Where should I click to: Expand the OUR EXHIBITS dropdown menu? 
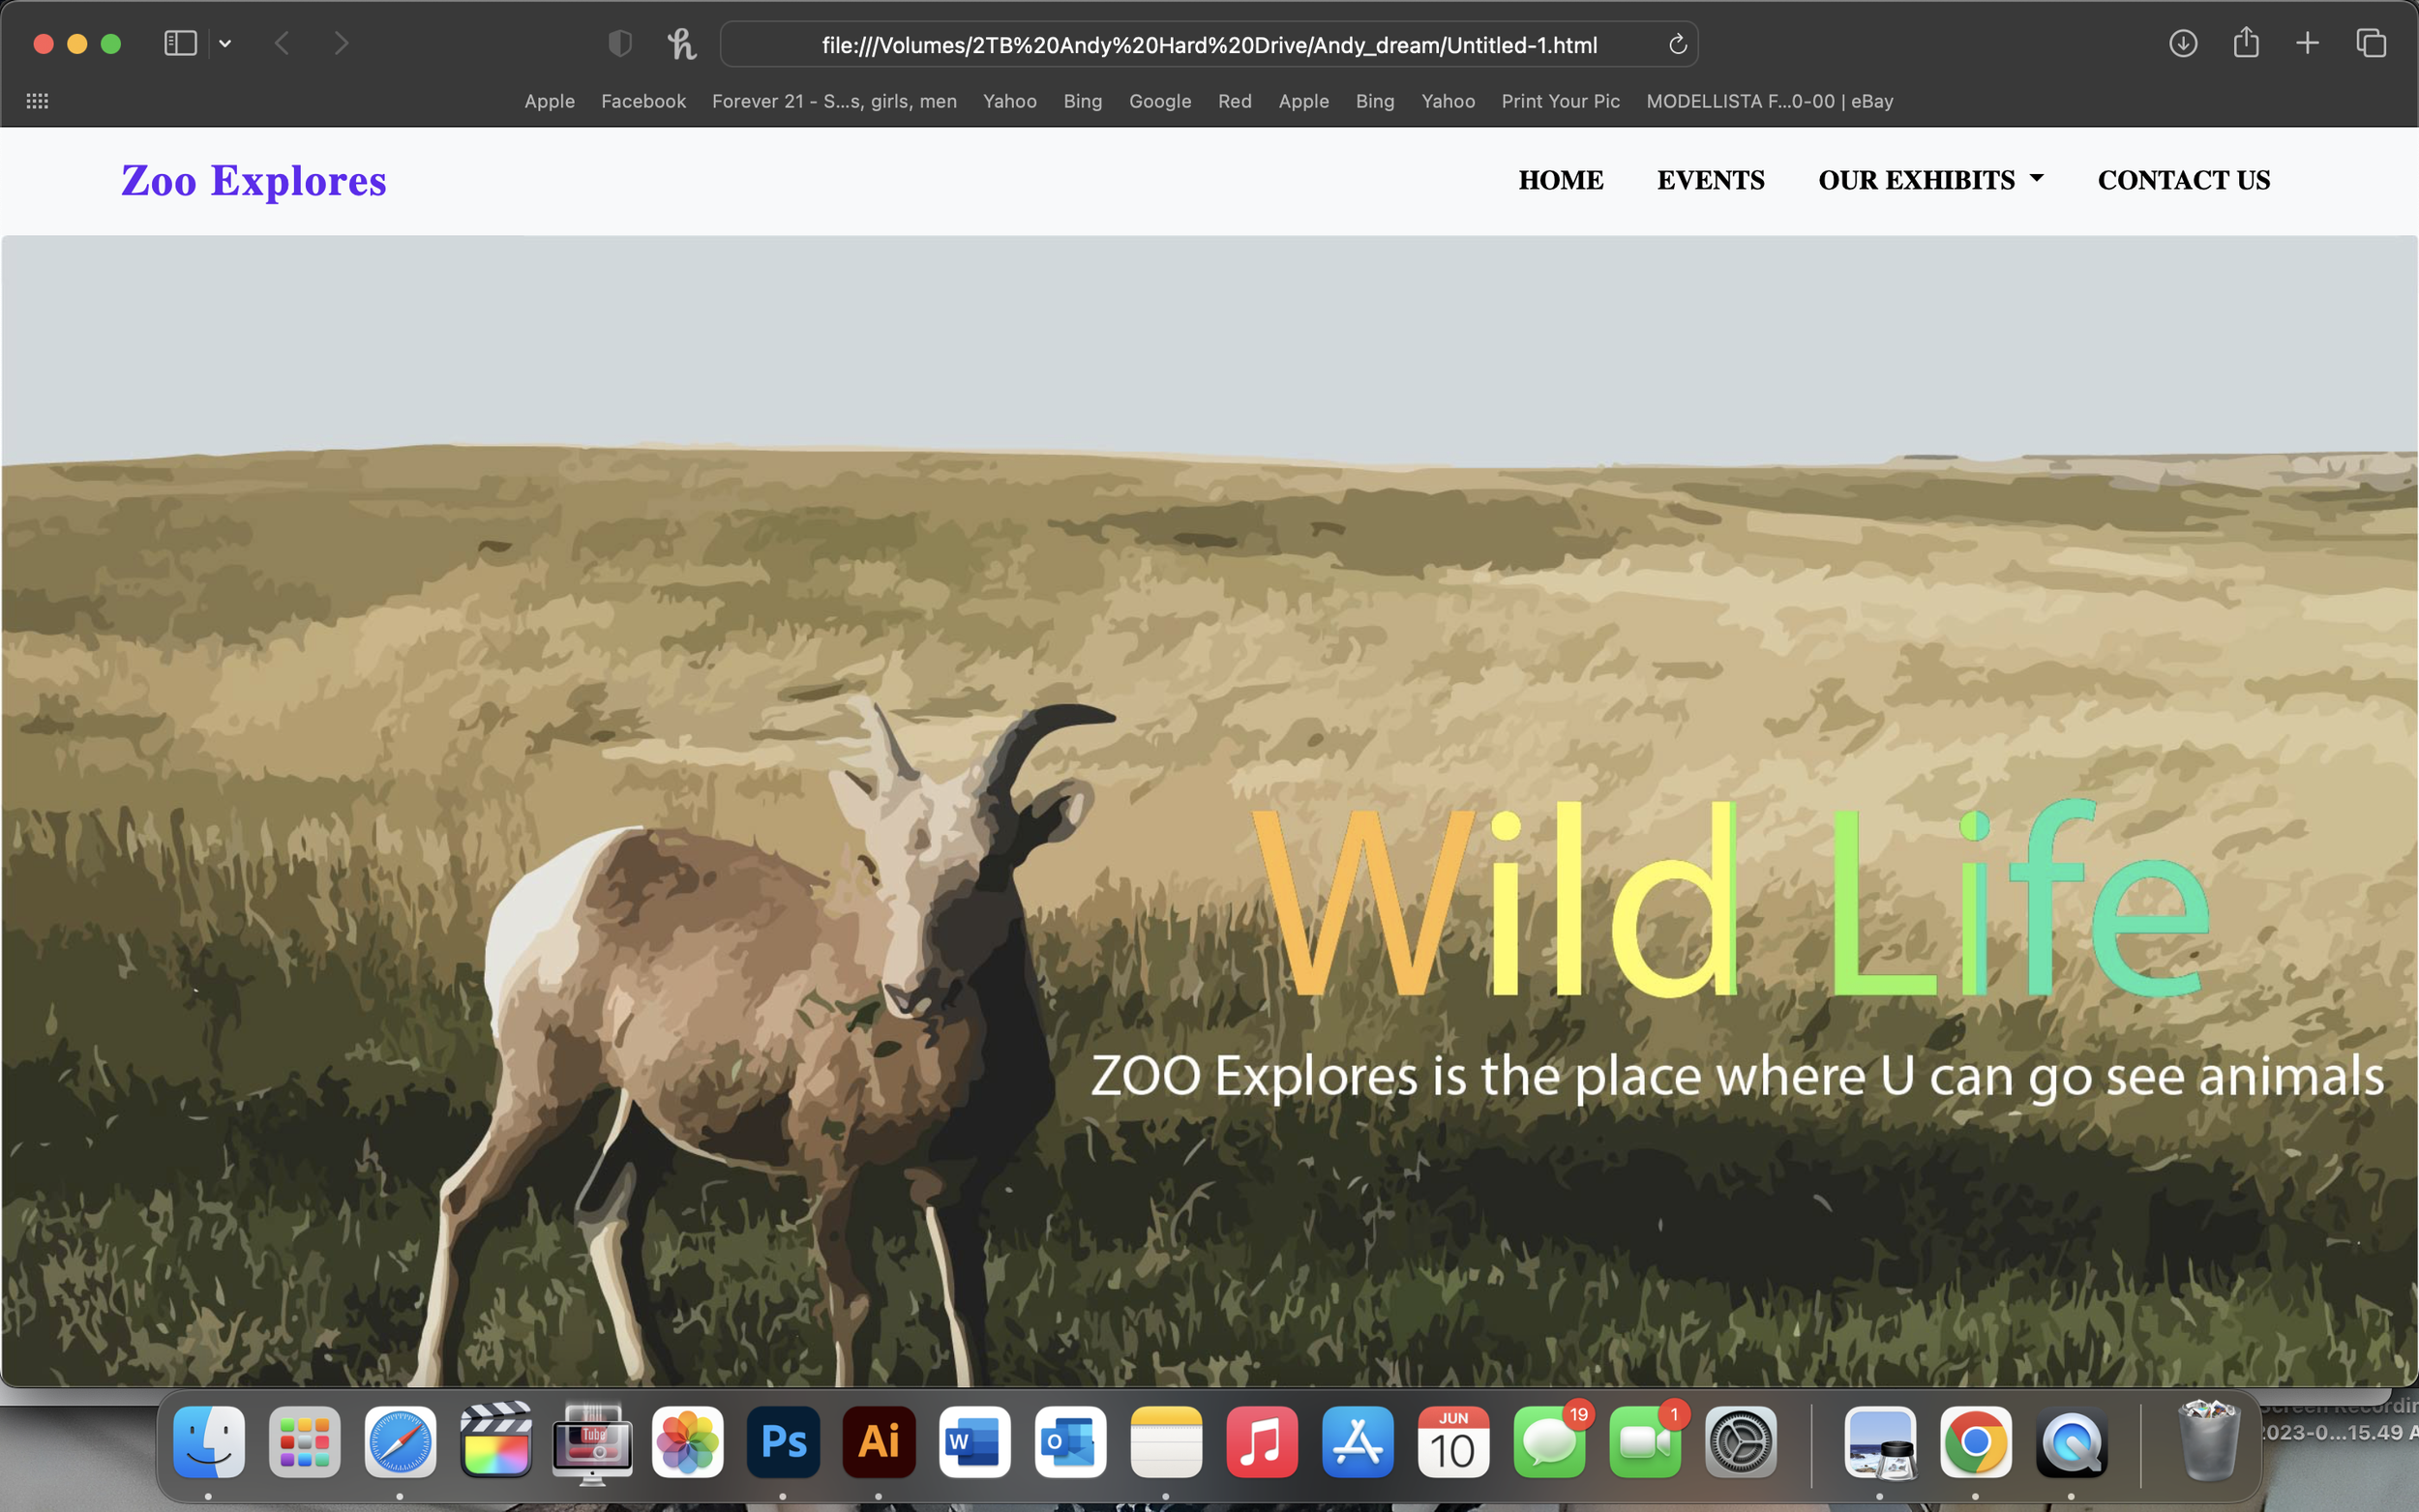(x=1930, y=180)
